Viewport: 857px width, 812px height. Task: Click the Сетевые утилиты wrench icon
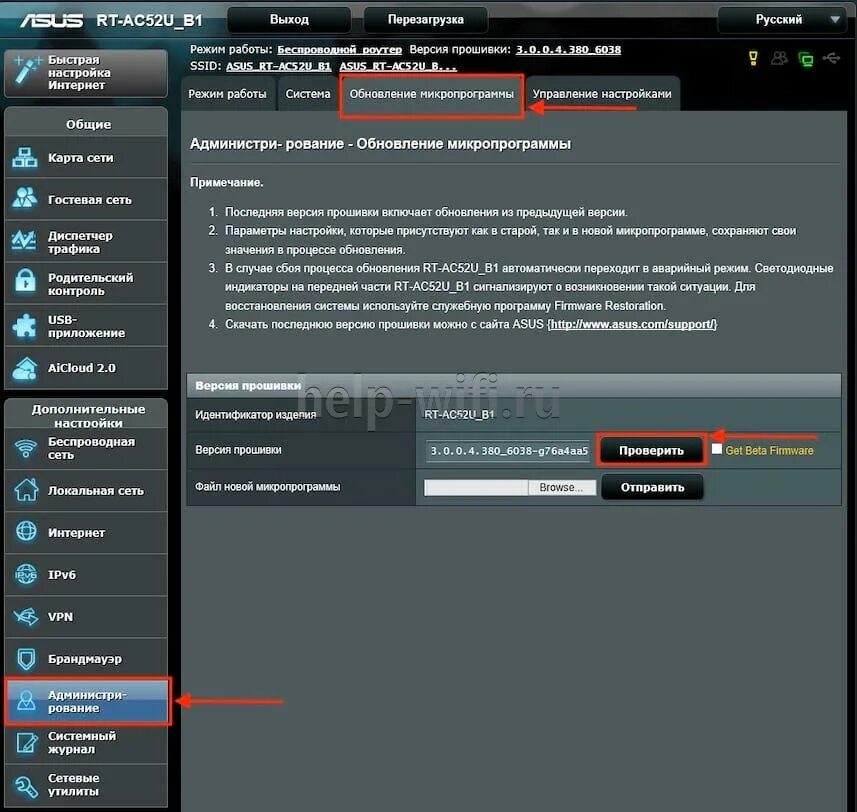click(x=26, y=785)
